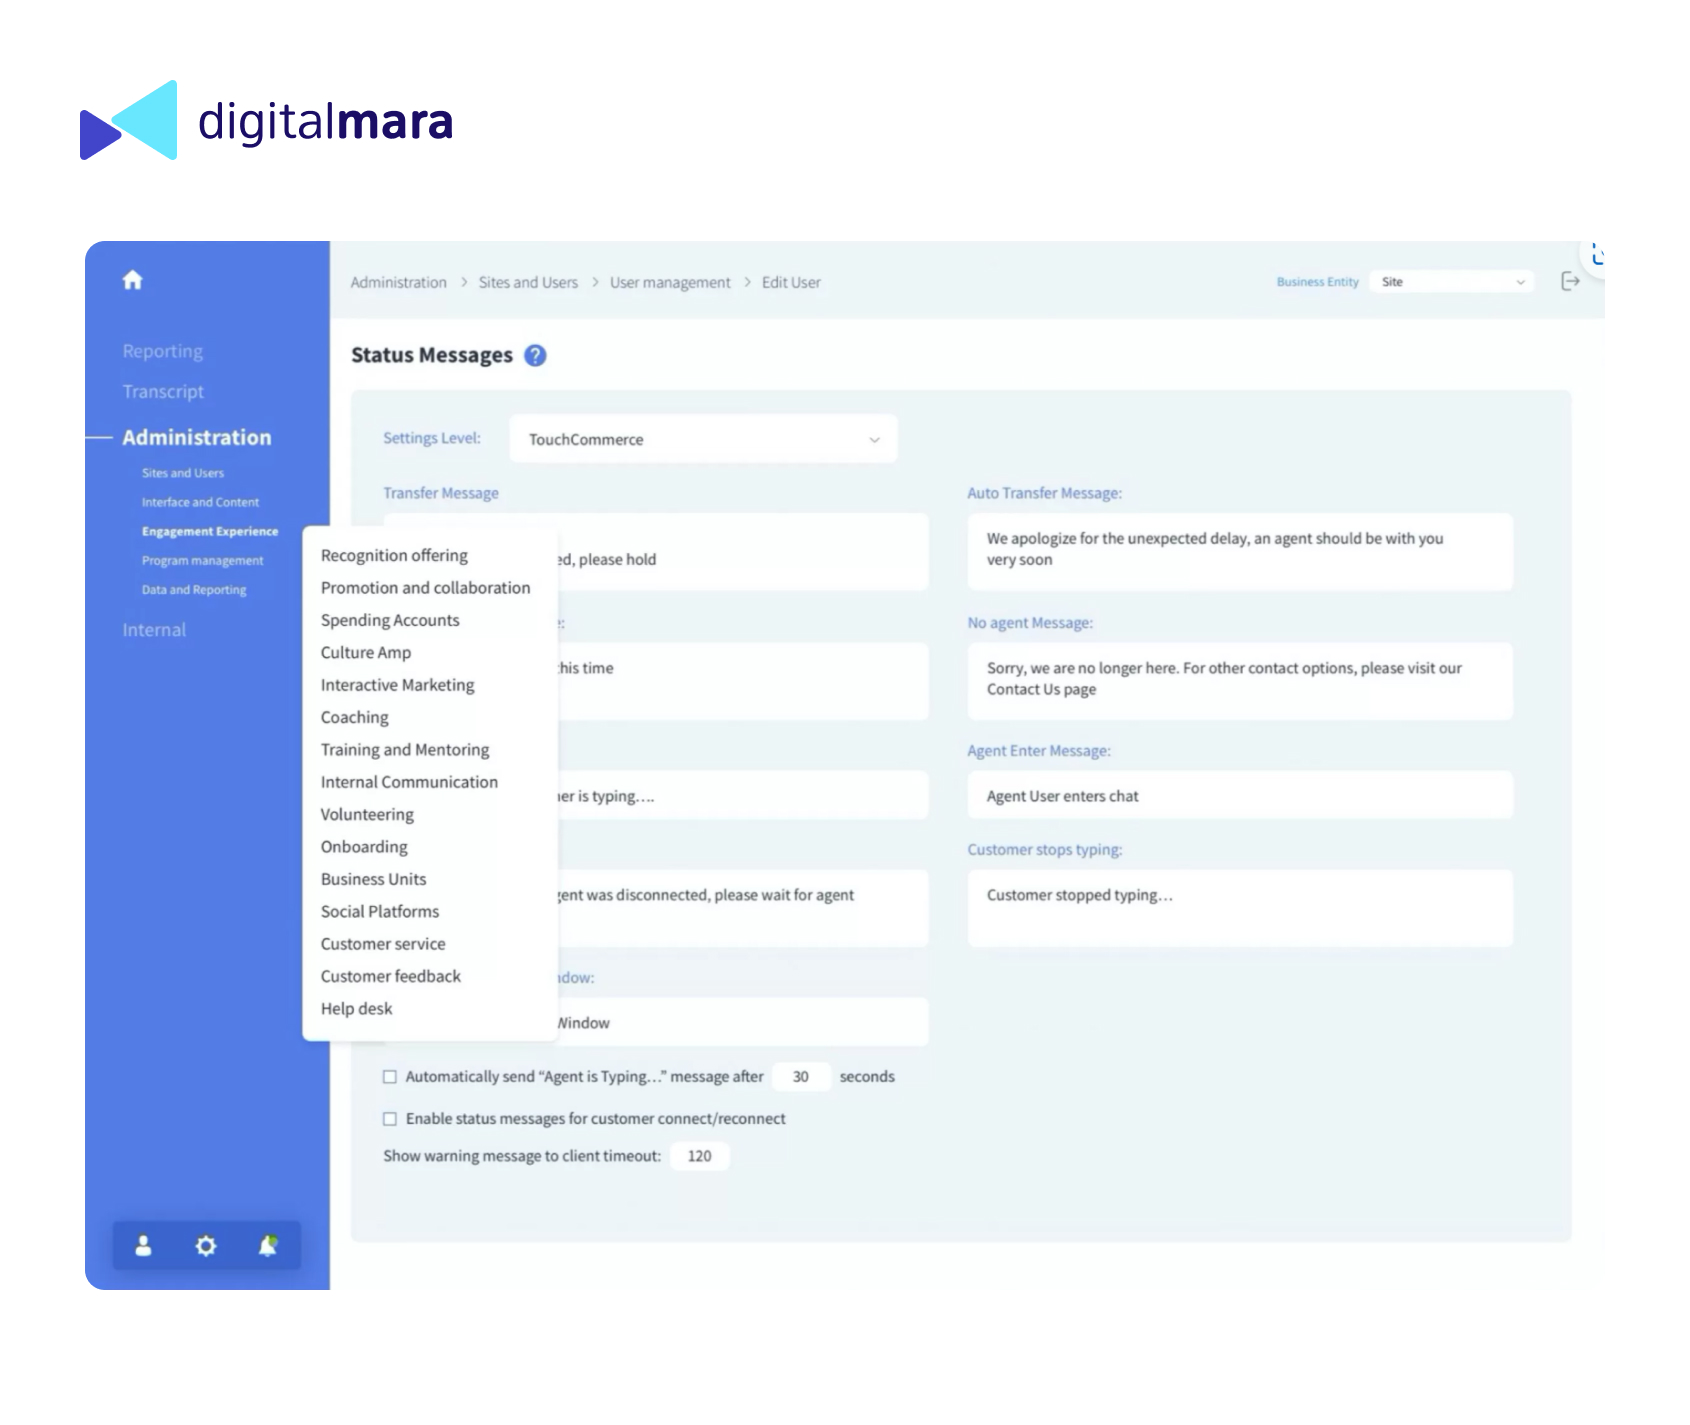Click the client timeout field showing 120
This screenshot has width=1690, height=1425.
[x=699, y=1156]
